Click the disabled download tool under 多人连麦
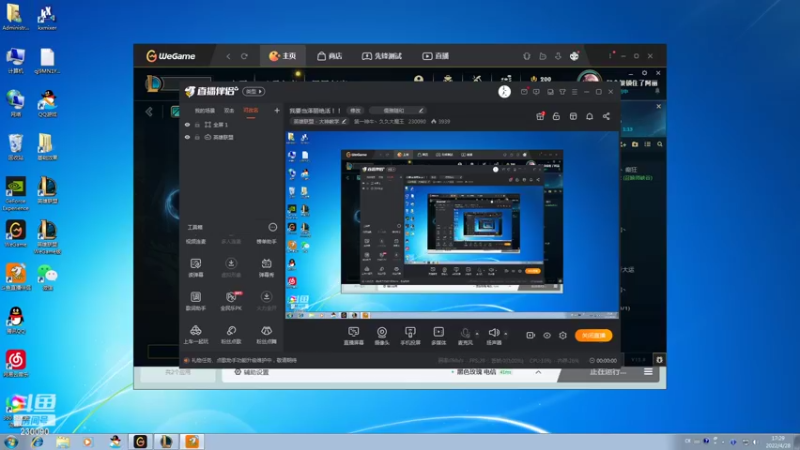The height and width of the screenshot is (450, 800). [231, 267]
